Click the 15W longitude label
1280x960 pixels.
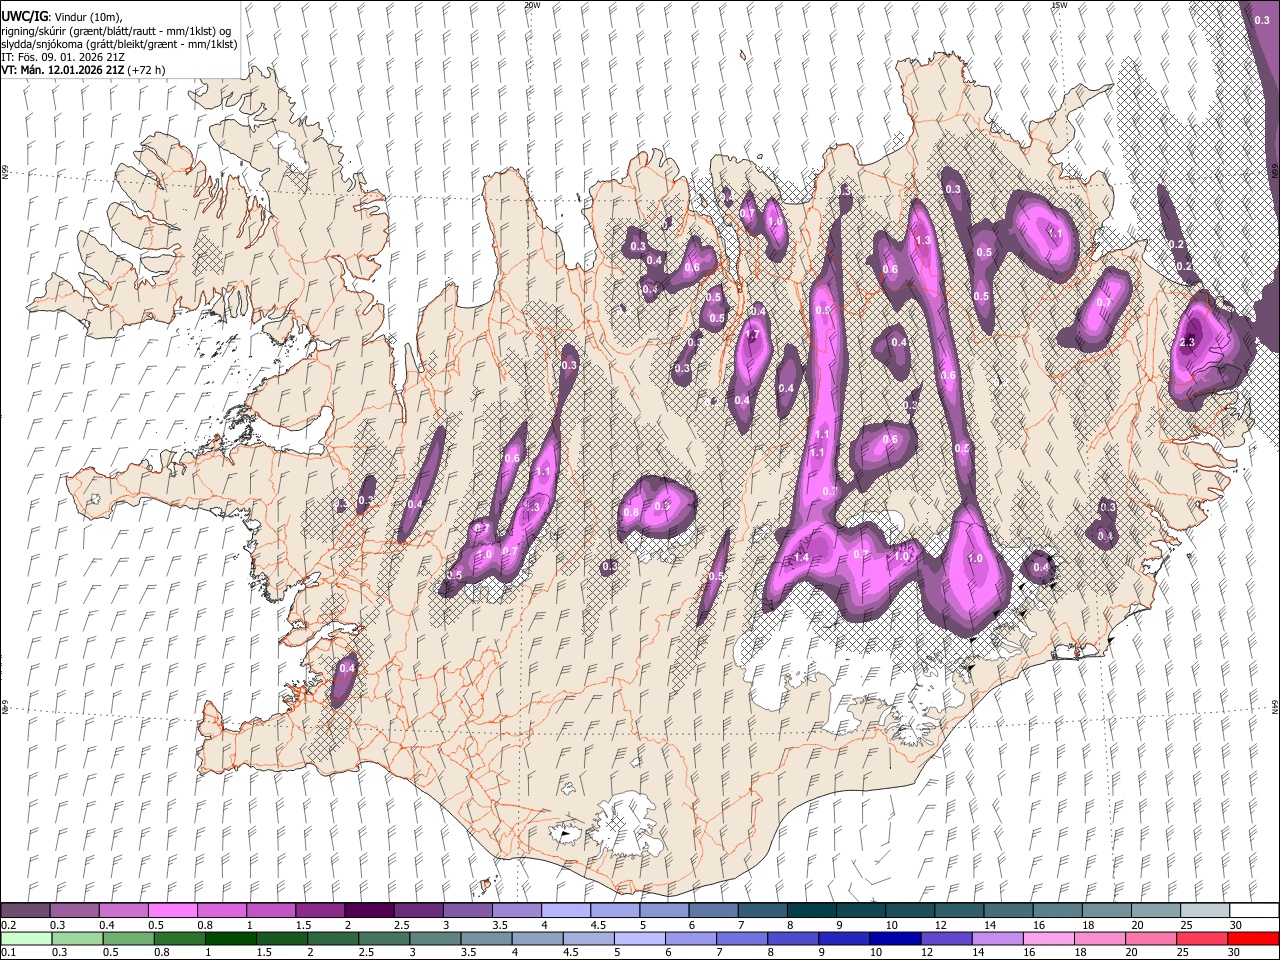pos(1058,5)
